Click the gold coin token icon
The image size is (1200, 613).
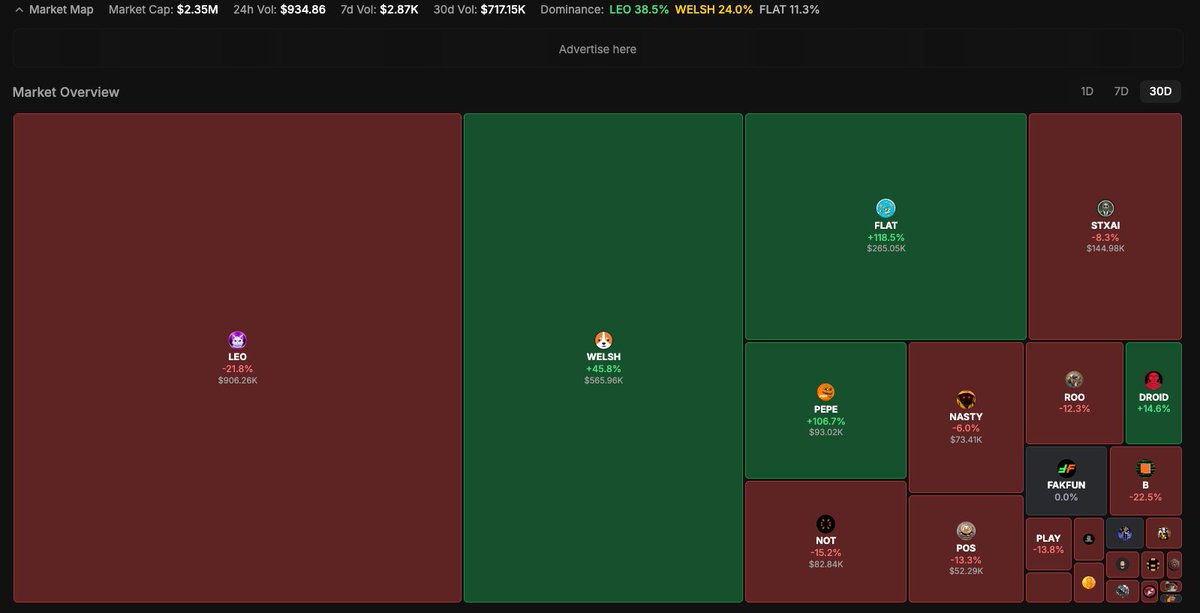pos(1089,582)
